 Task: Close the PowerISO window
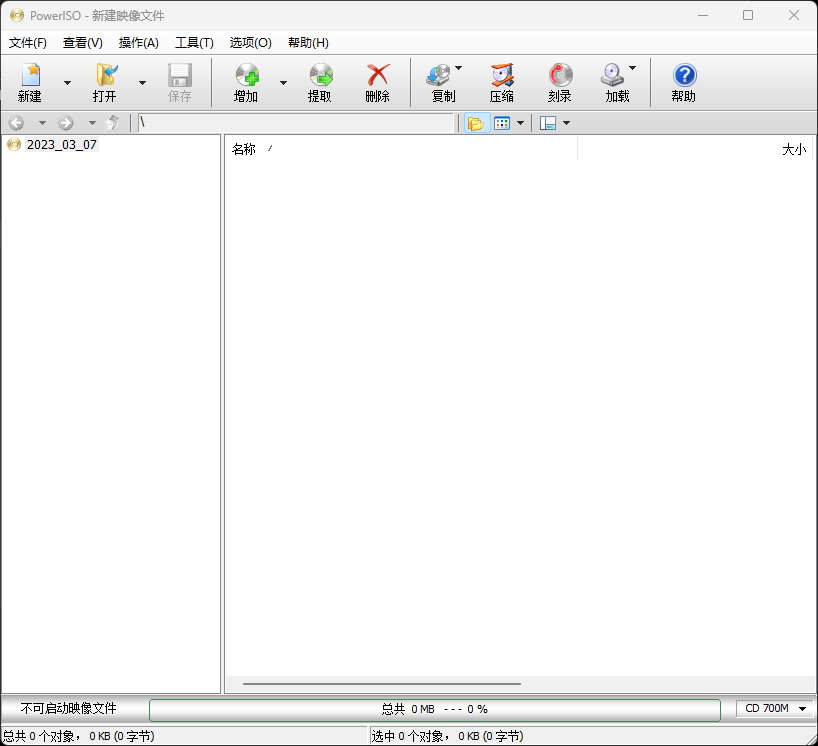click(794, 15)
